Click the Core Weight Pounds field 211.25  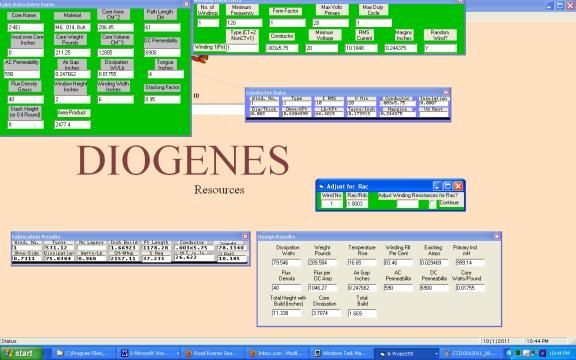coord(72,53)
